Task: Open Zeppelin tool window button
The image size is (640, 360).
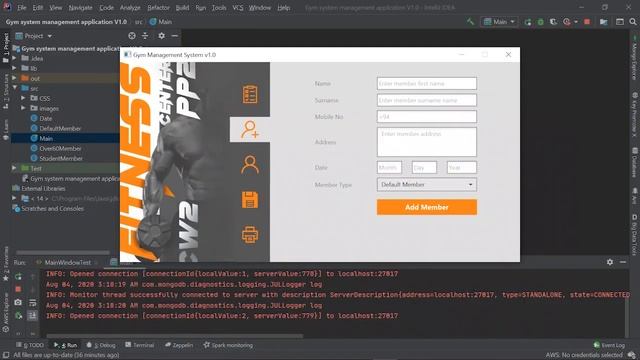Action: (x=179, y=345)
